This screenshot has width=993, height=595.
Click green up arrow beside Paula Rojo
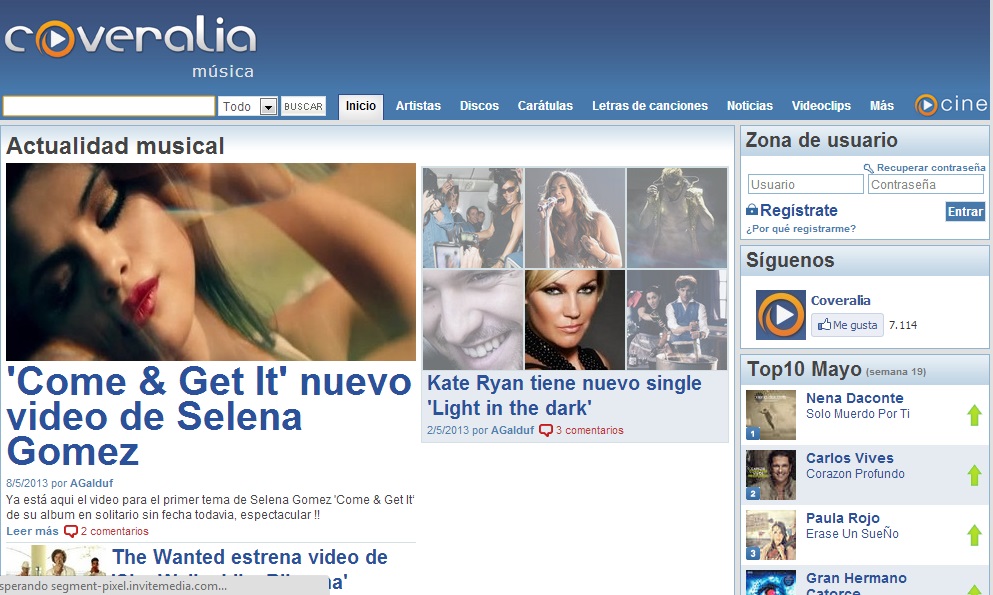[x=974, y=535]
